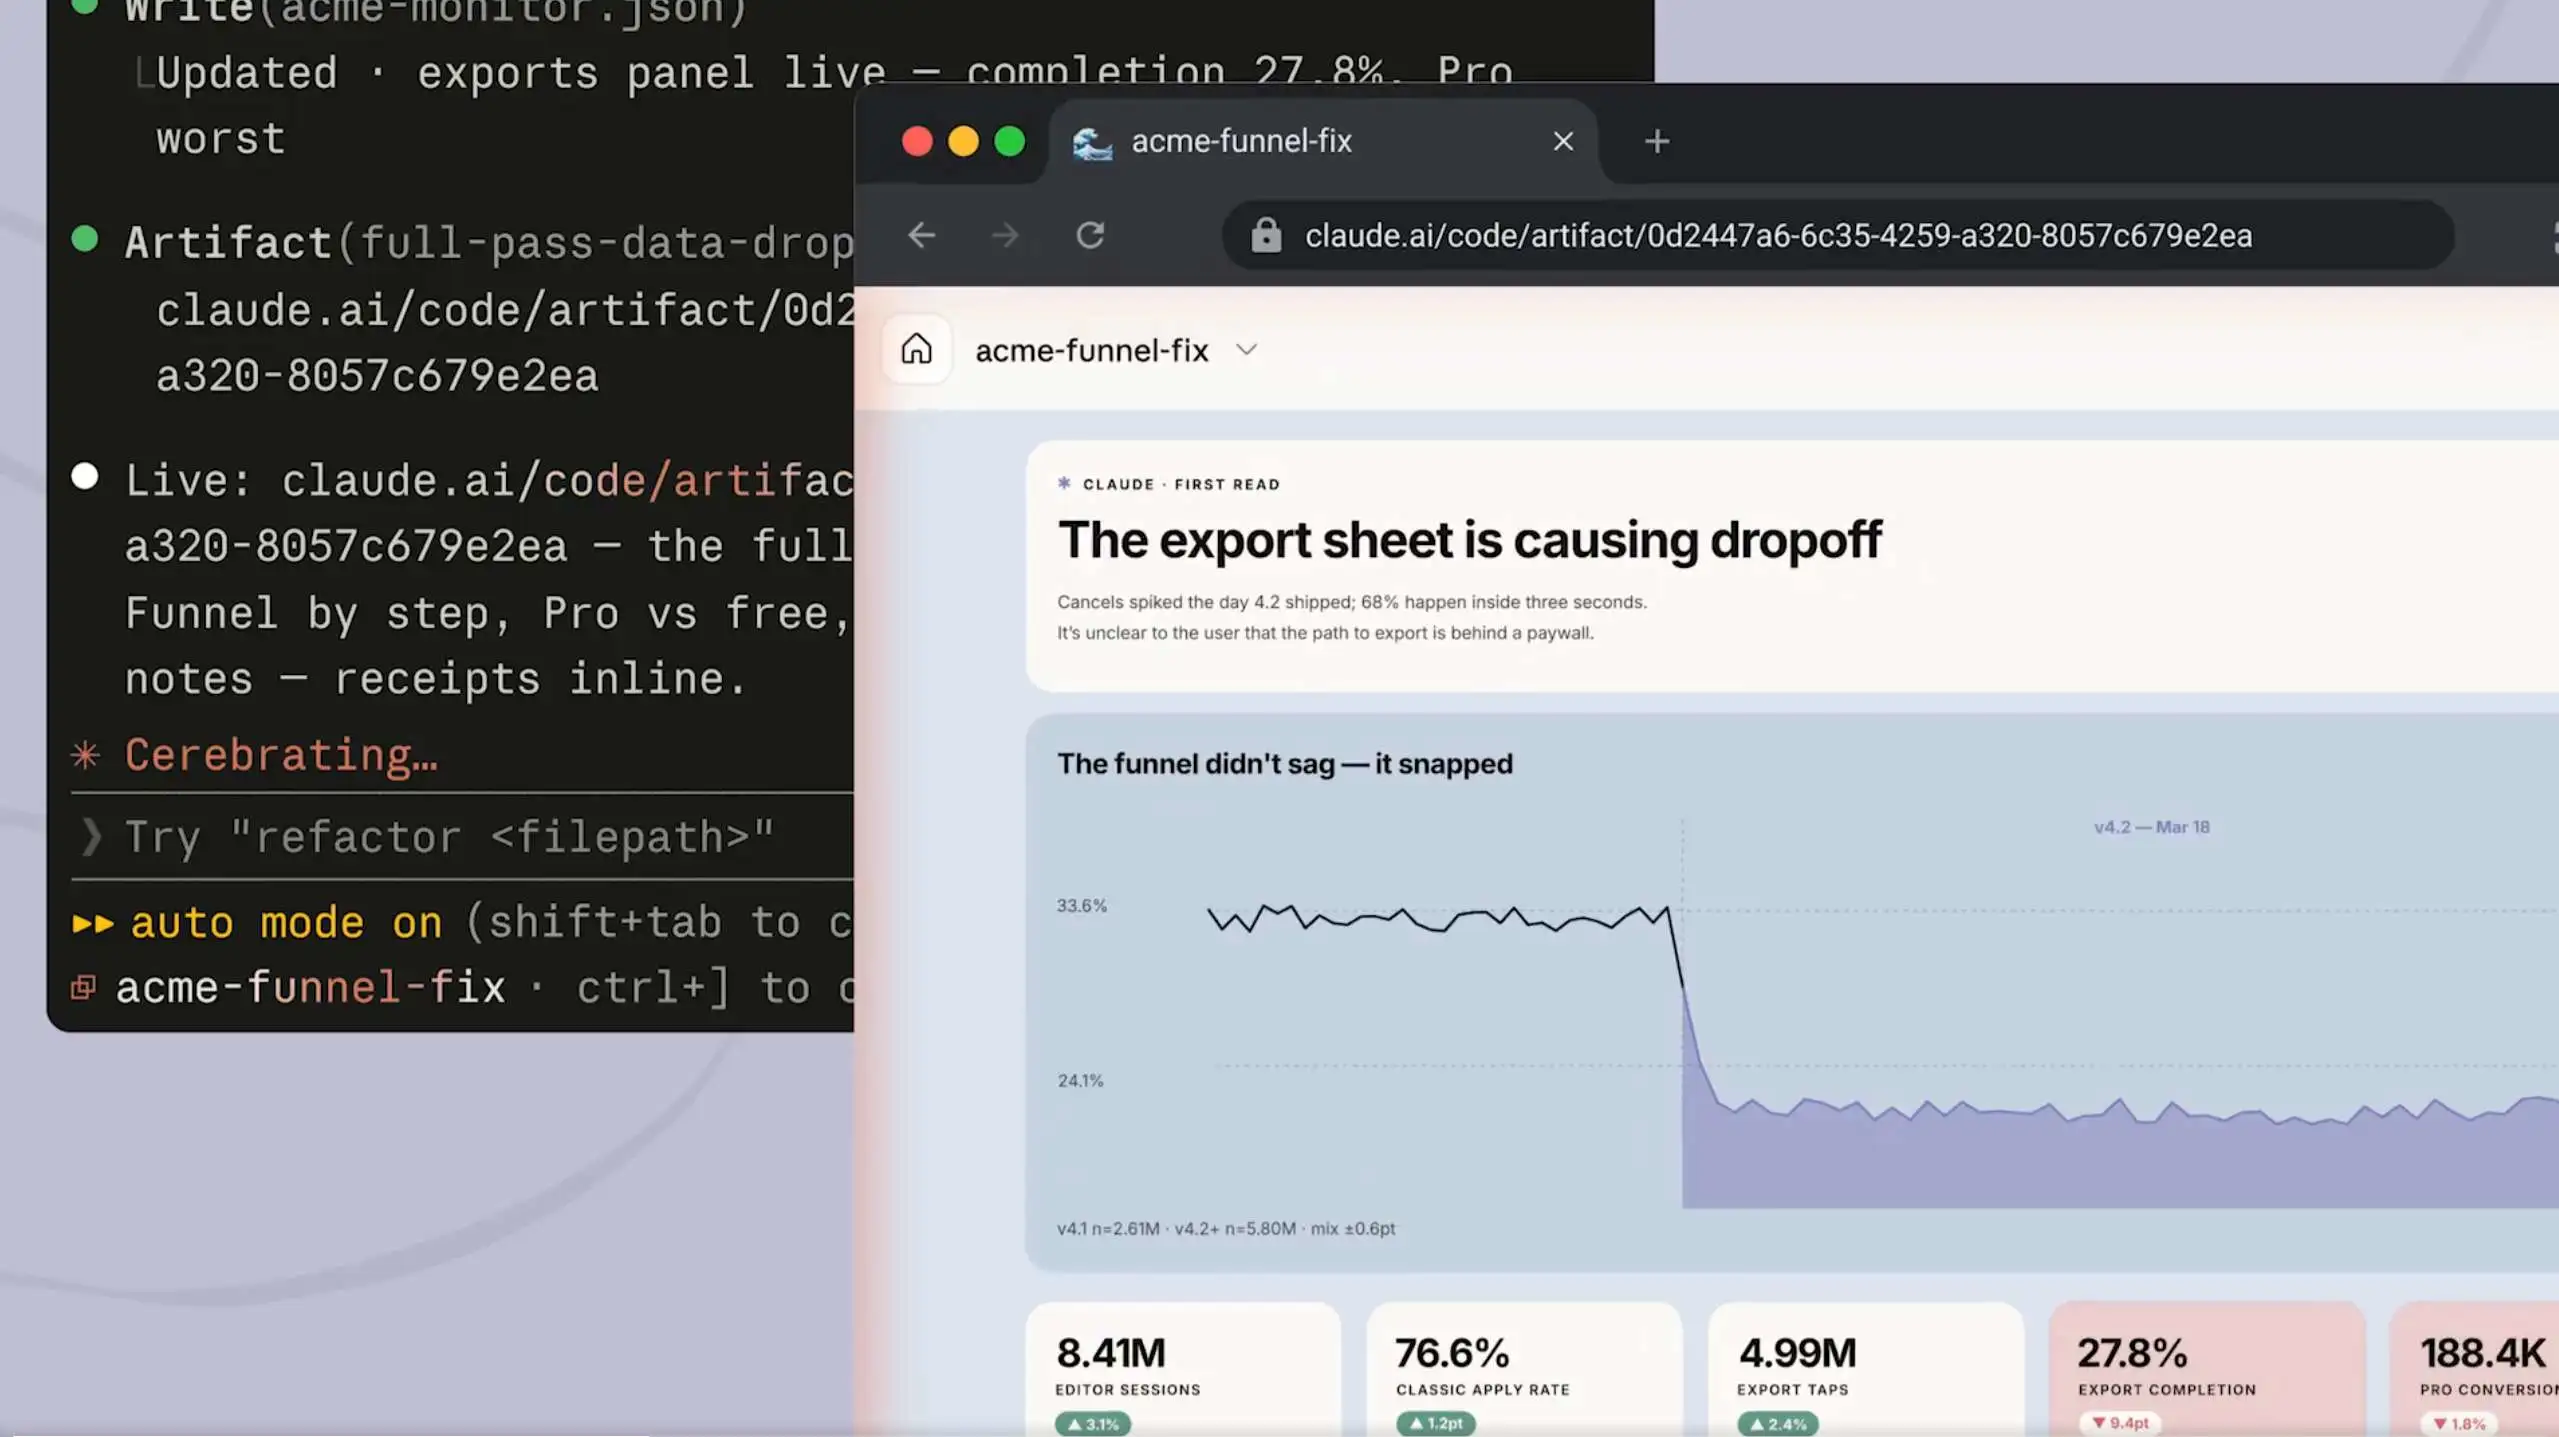Click the 'Artifact(full-pass-data-drop' line in terminal
The image size is (2559, 1437).
coord(489,243)
